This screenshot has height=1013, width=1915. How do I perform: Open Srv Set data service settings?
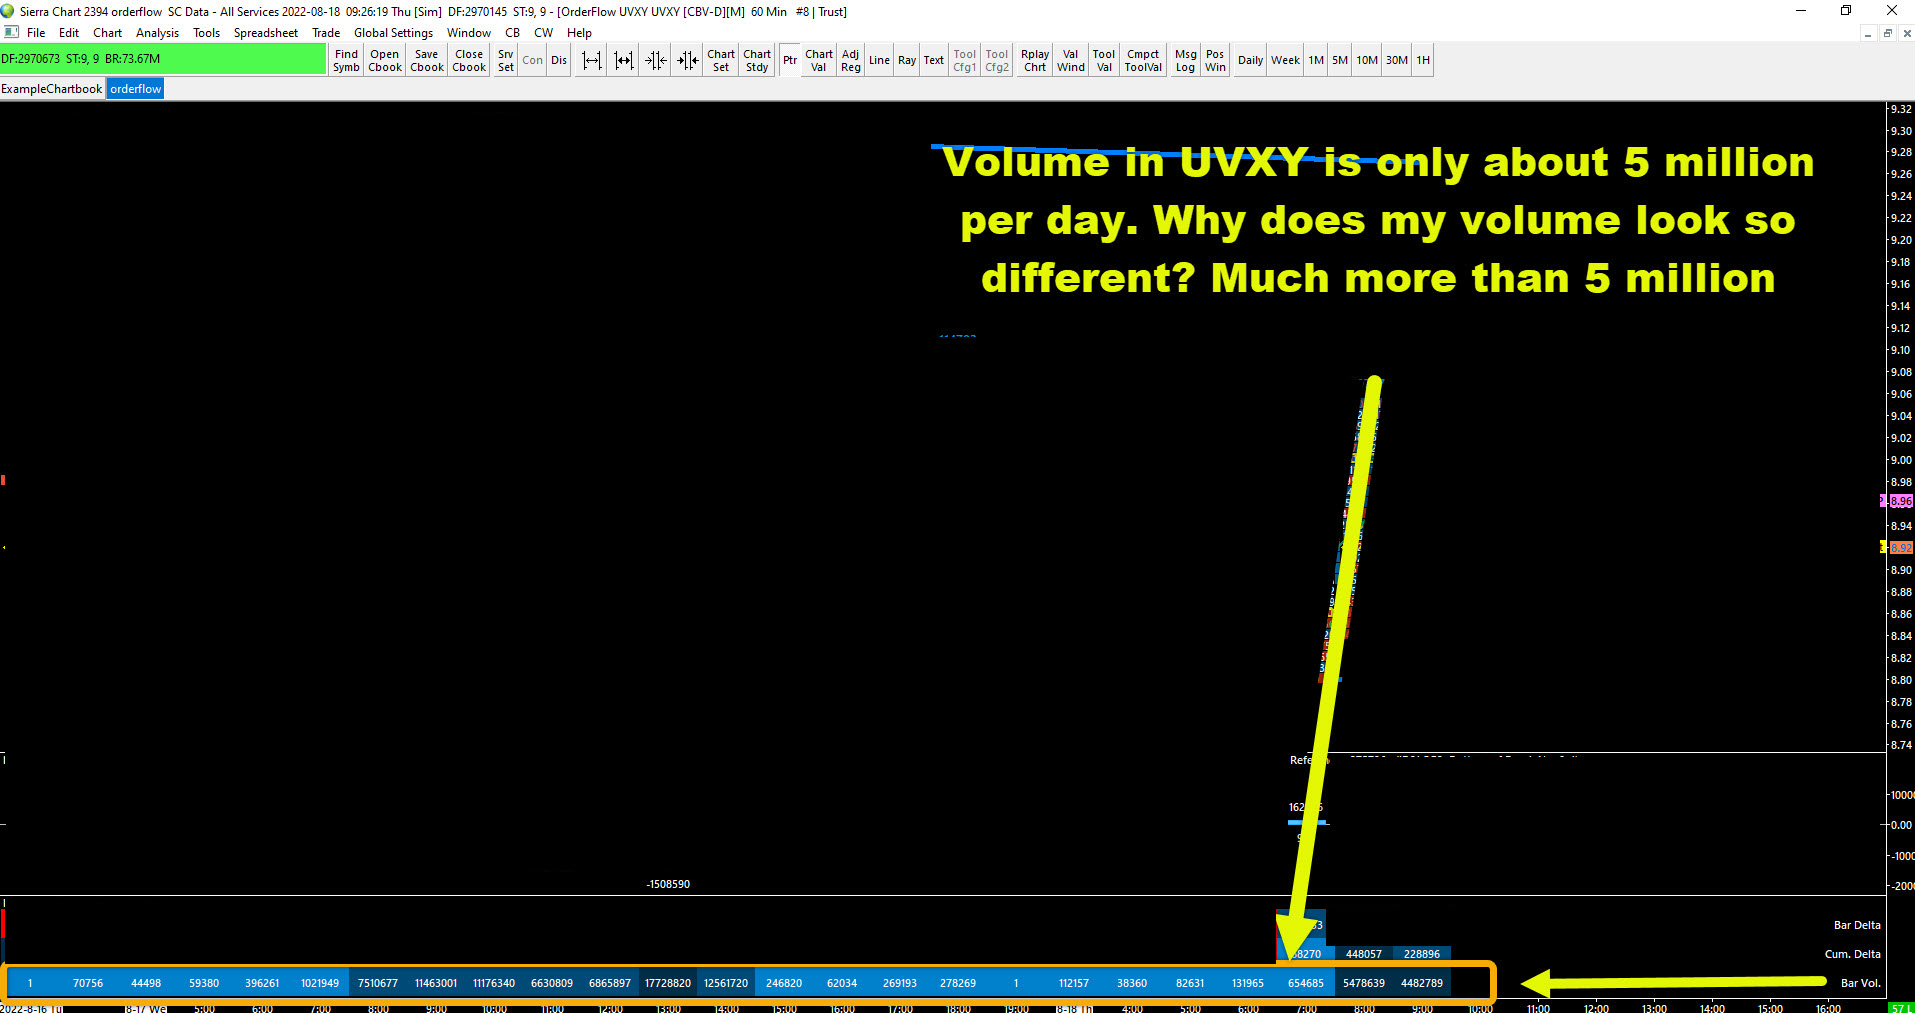(x=506, y=61)
